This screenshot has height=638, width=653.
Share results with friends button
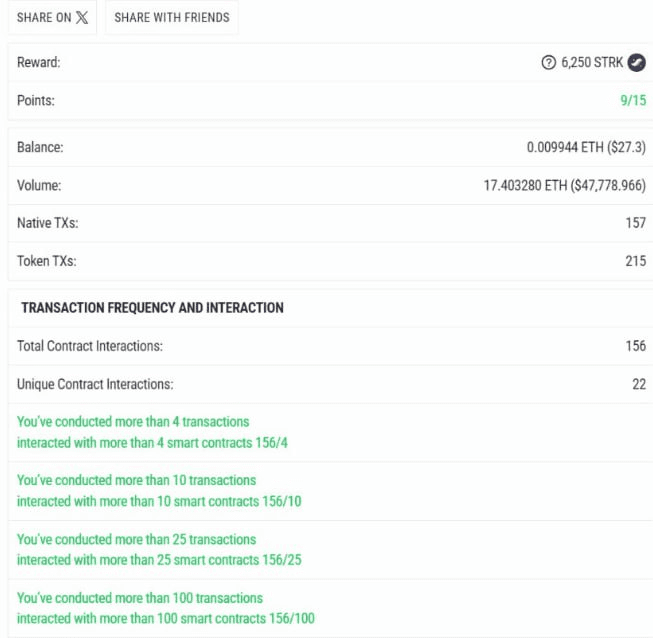pos(172,17)
